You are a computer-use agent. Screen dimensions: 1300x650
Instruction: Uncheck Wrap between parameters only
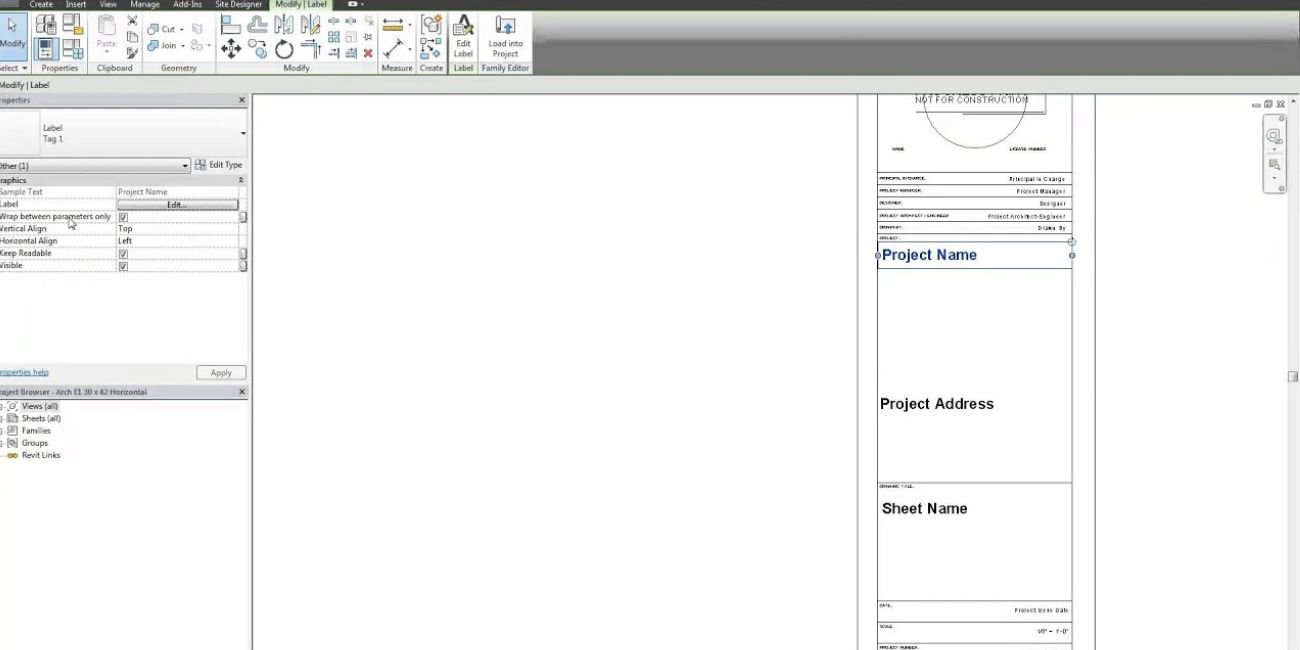pos(122,216)
